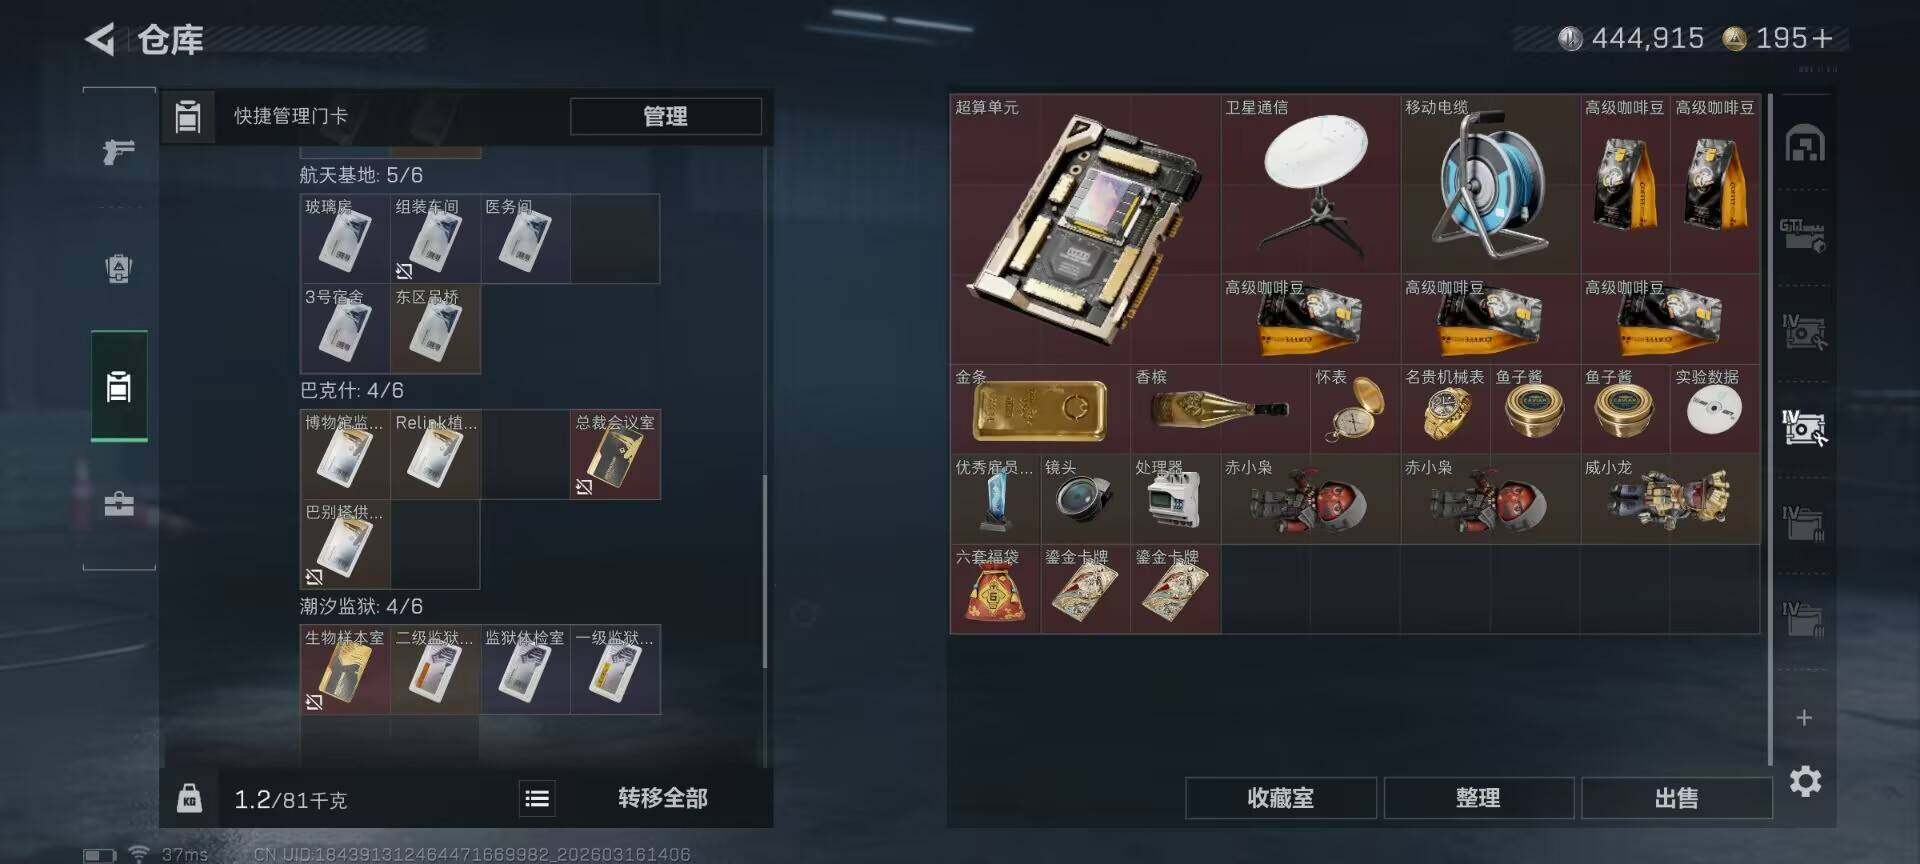1920x864 pixels.
Task: Click the 转移全部 button
Action: click(x=663, y=798)
